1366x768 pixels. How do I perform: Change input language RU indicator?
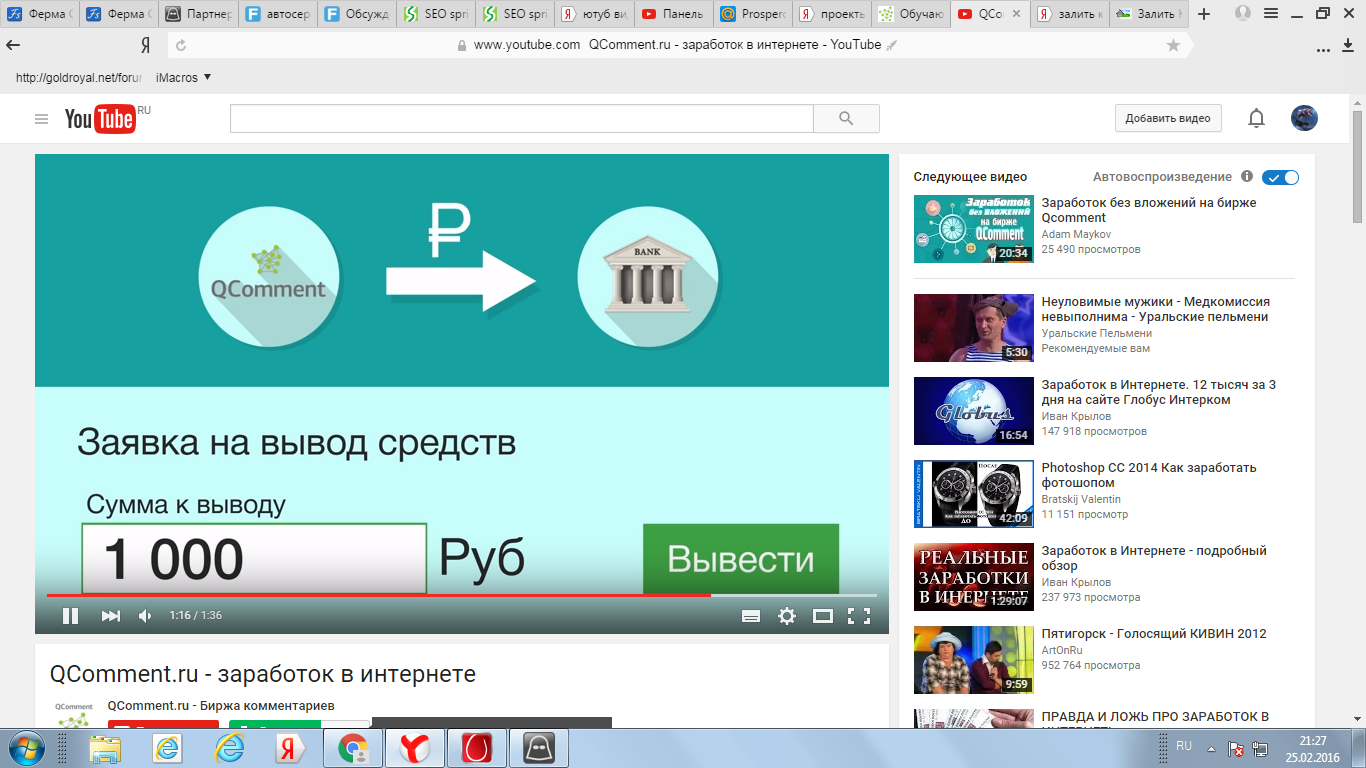[x=1184, y=746]
